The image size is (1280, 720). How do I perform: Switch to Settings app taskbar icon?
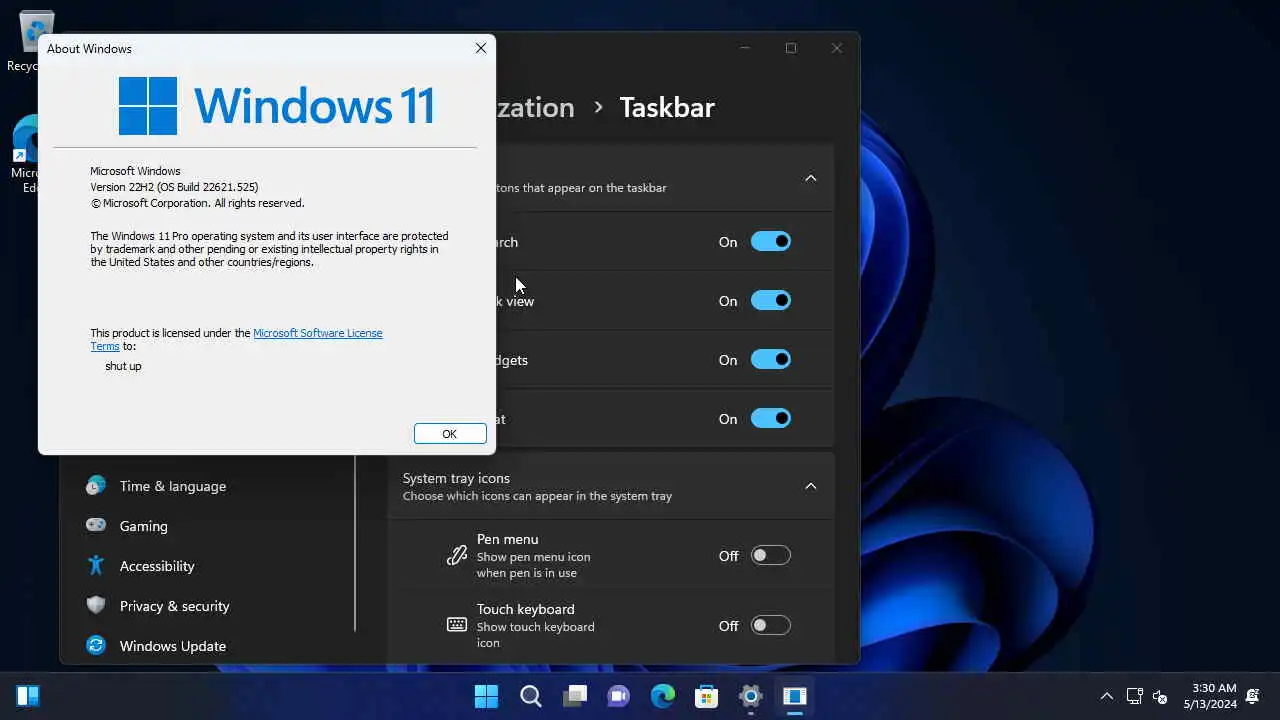(x=750, y=696)
